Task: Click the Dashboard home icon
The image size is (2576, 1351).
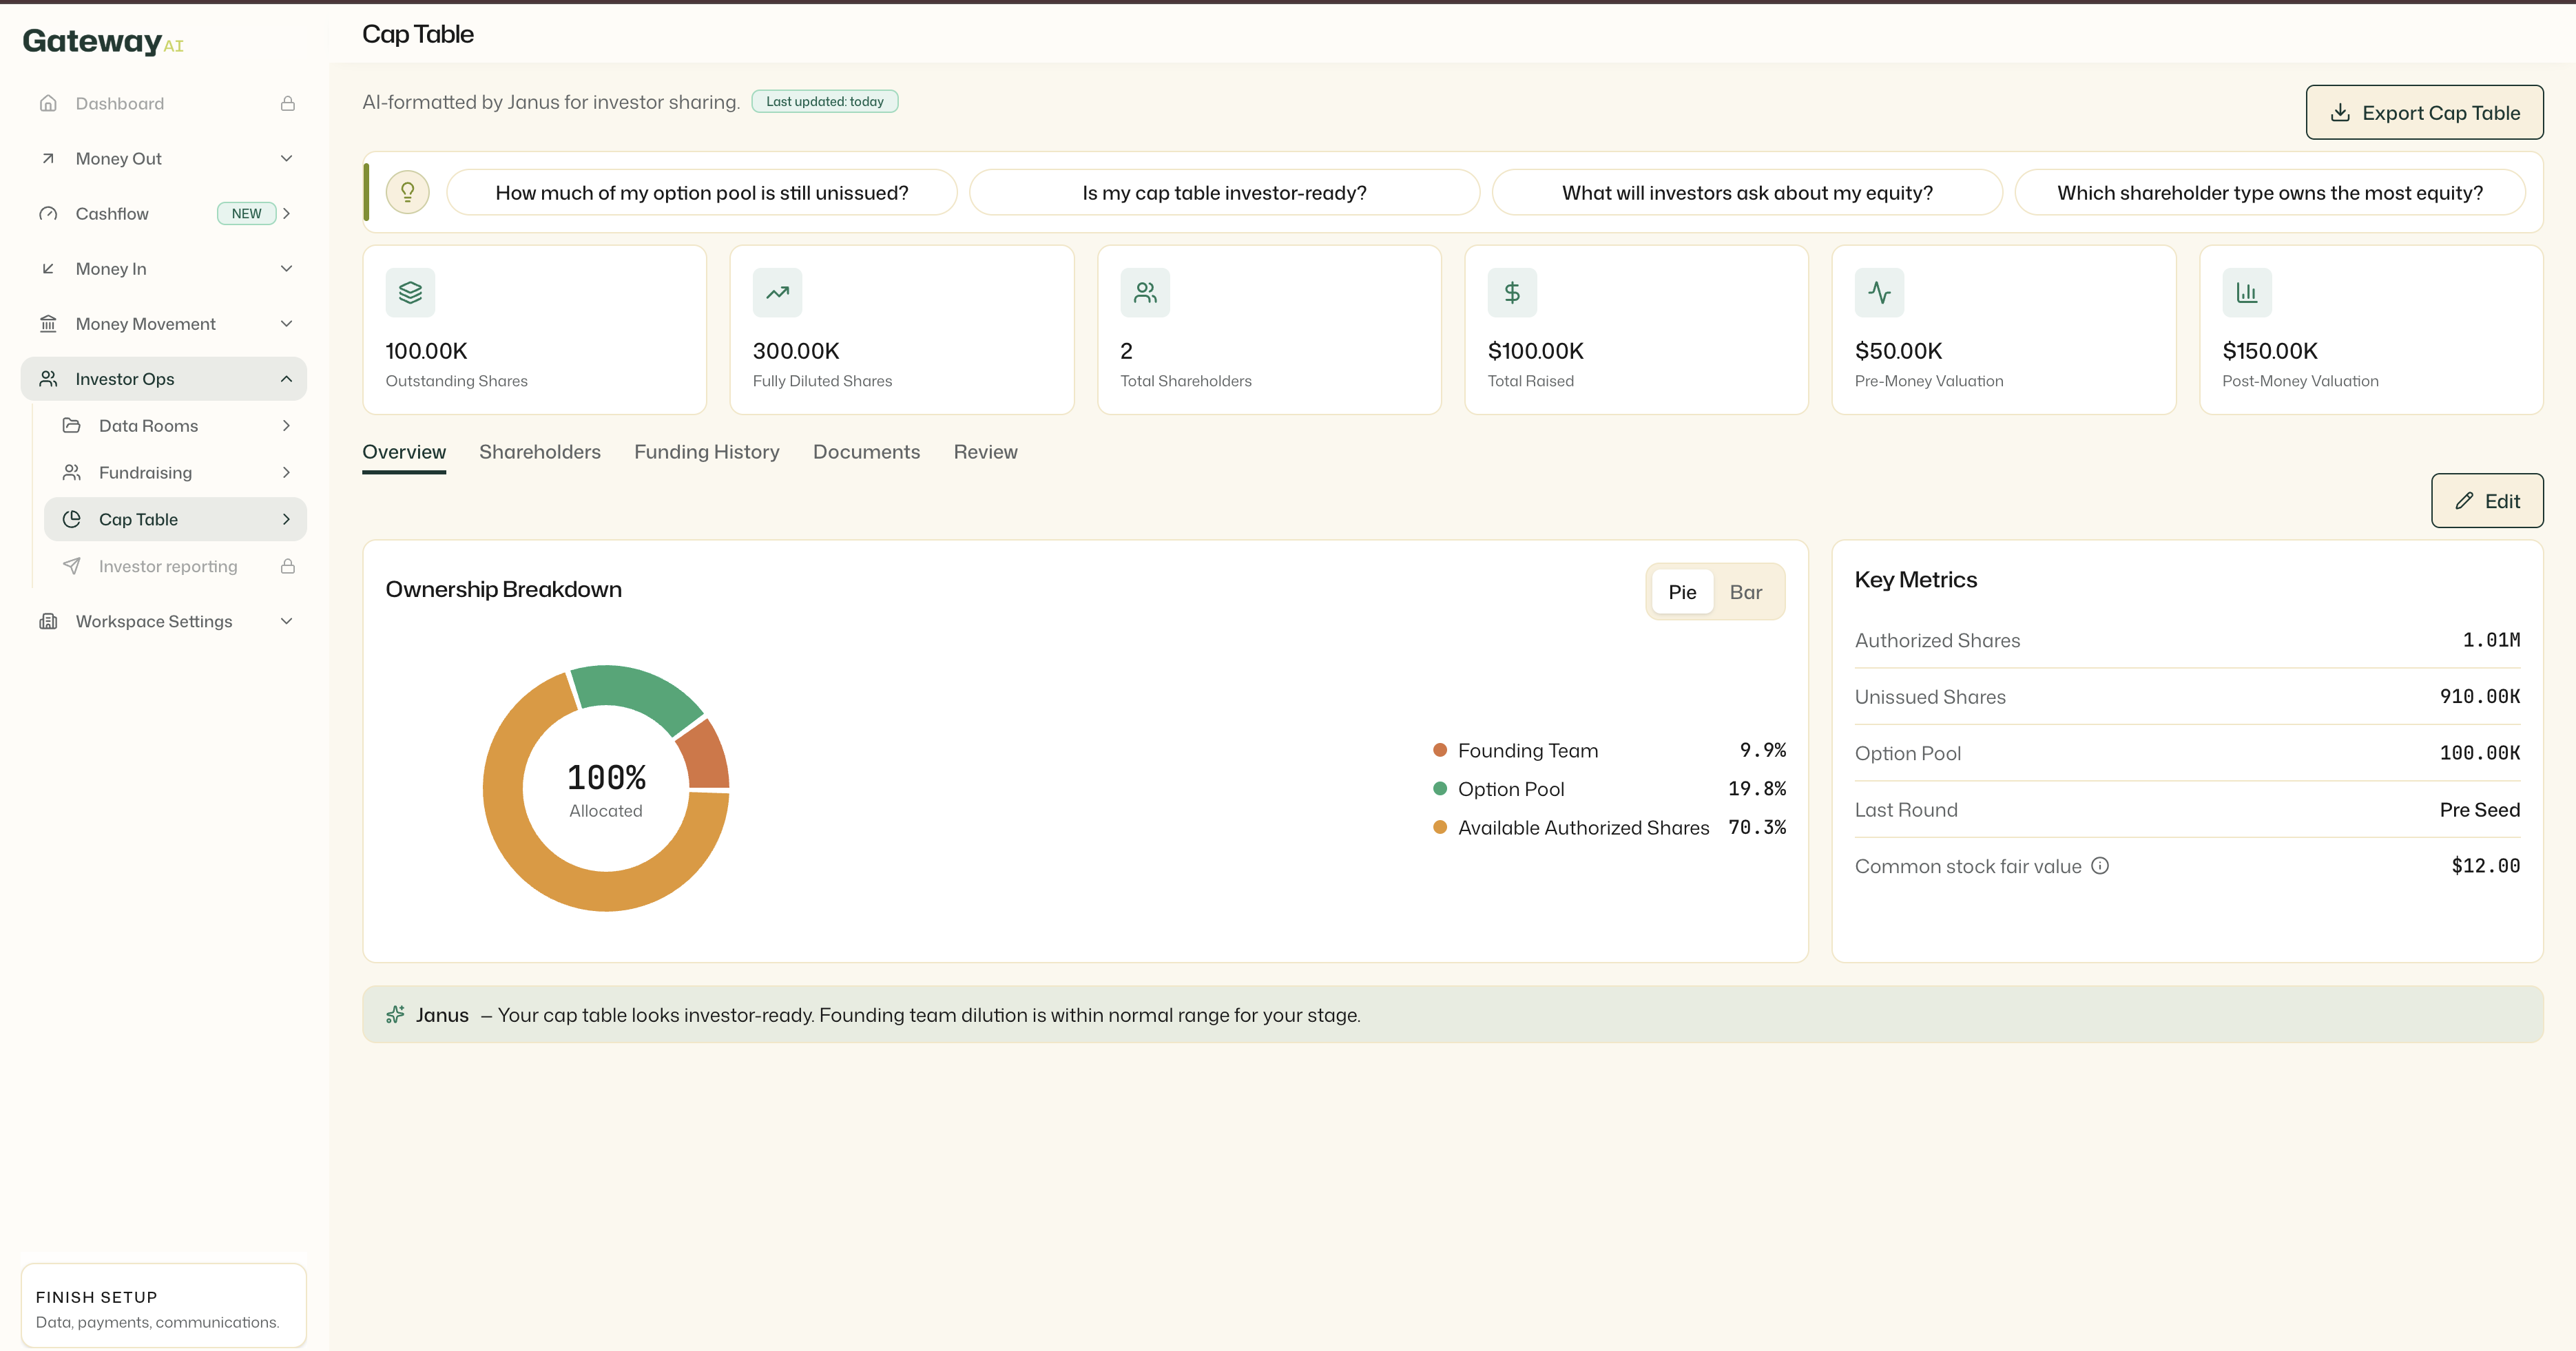Action: (x=48, y=103)
